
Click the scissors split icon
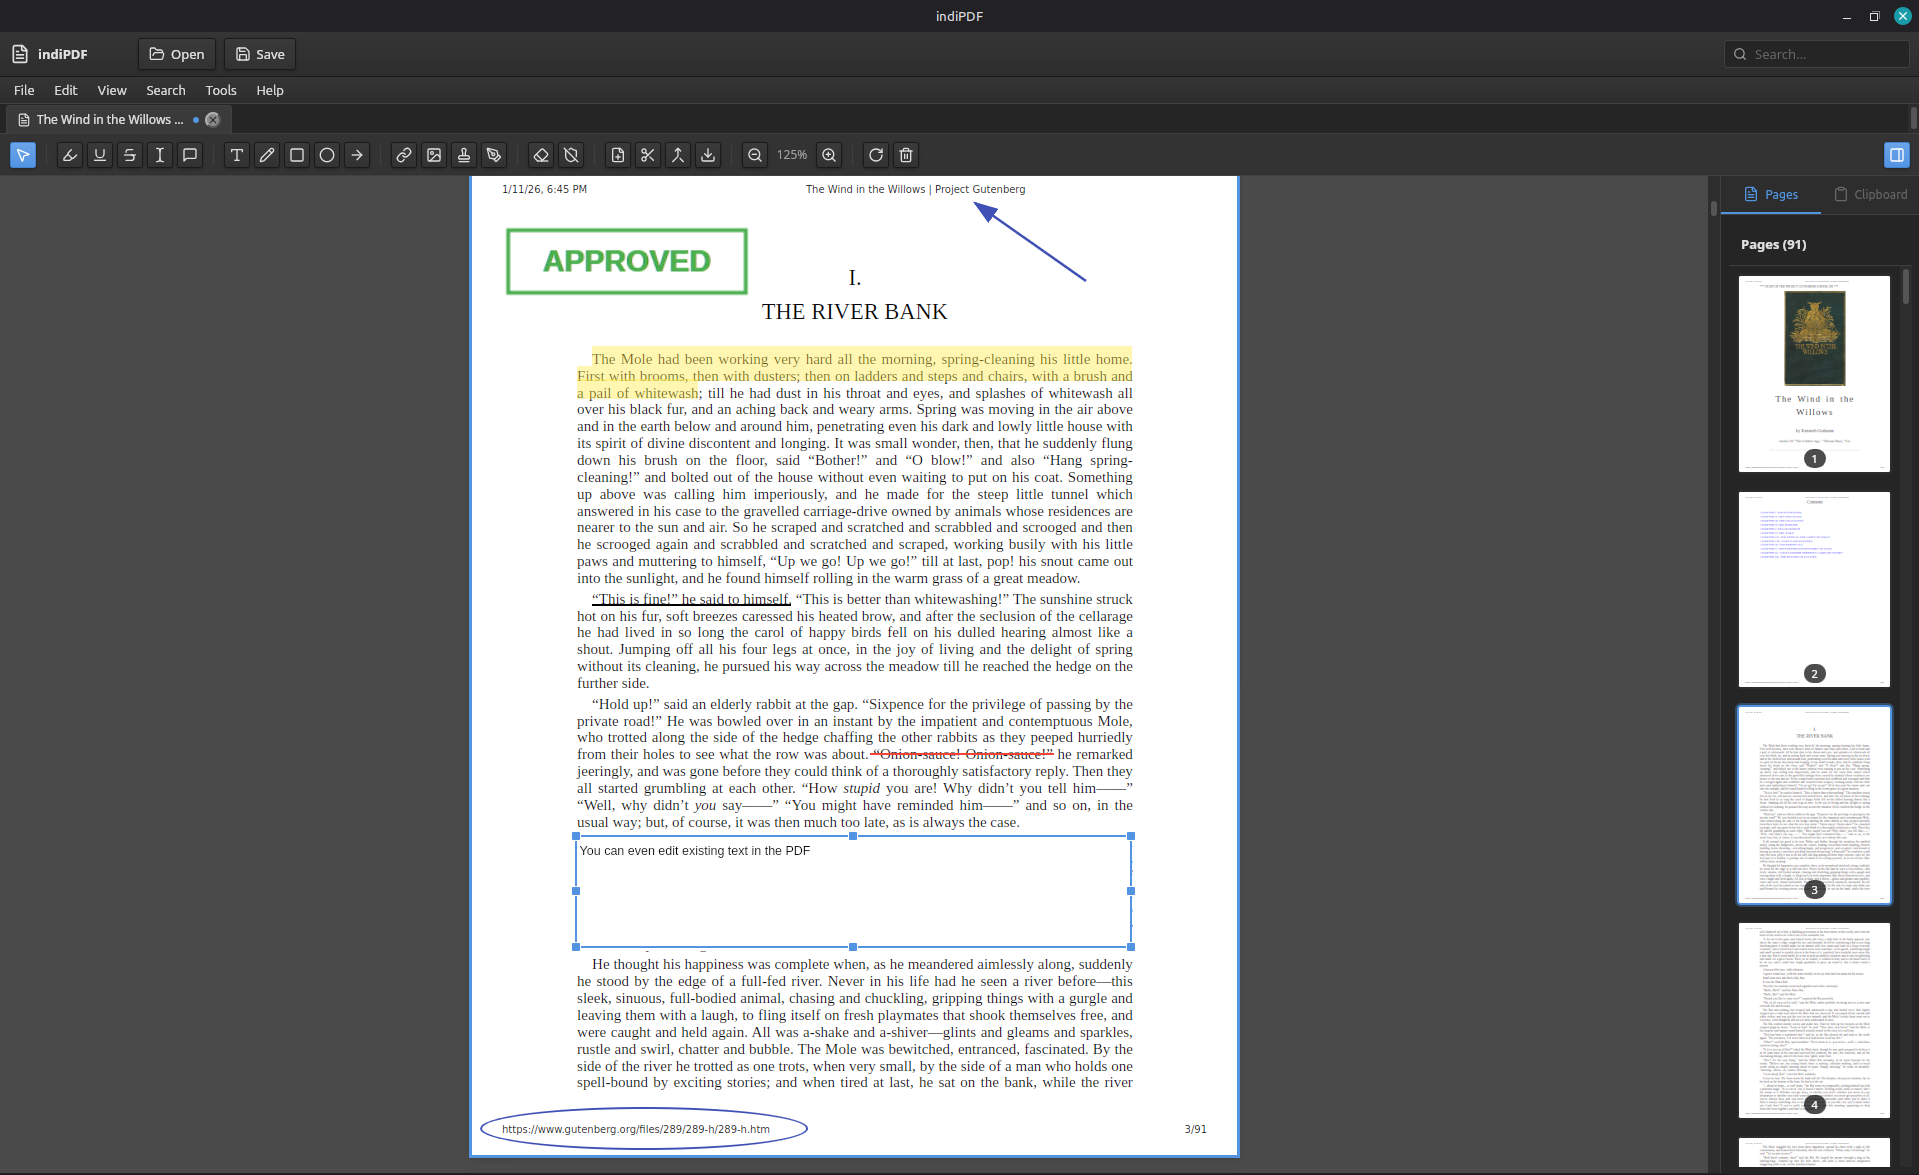pyautogui.click(x=648, y=155)
